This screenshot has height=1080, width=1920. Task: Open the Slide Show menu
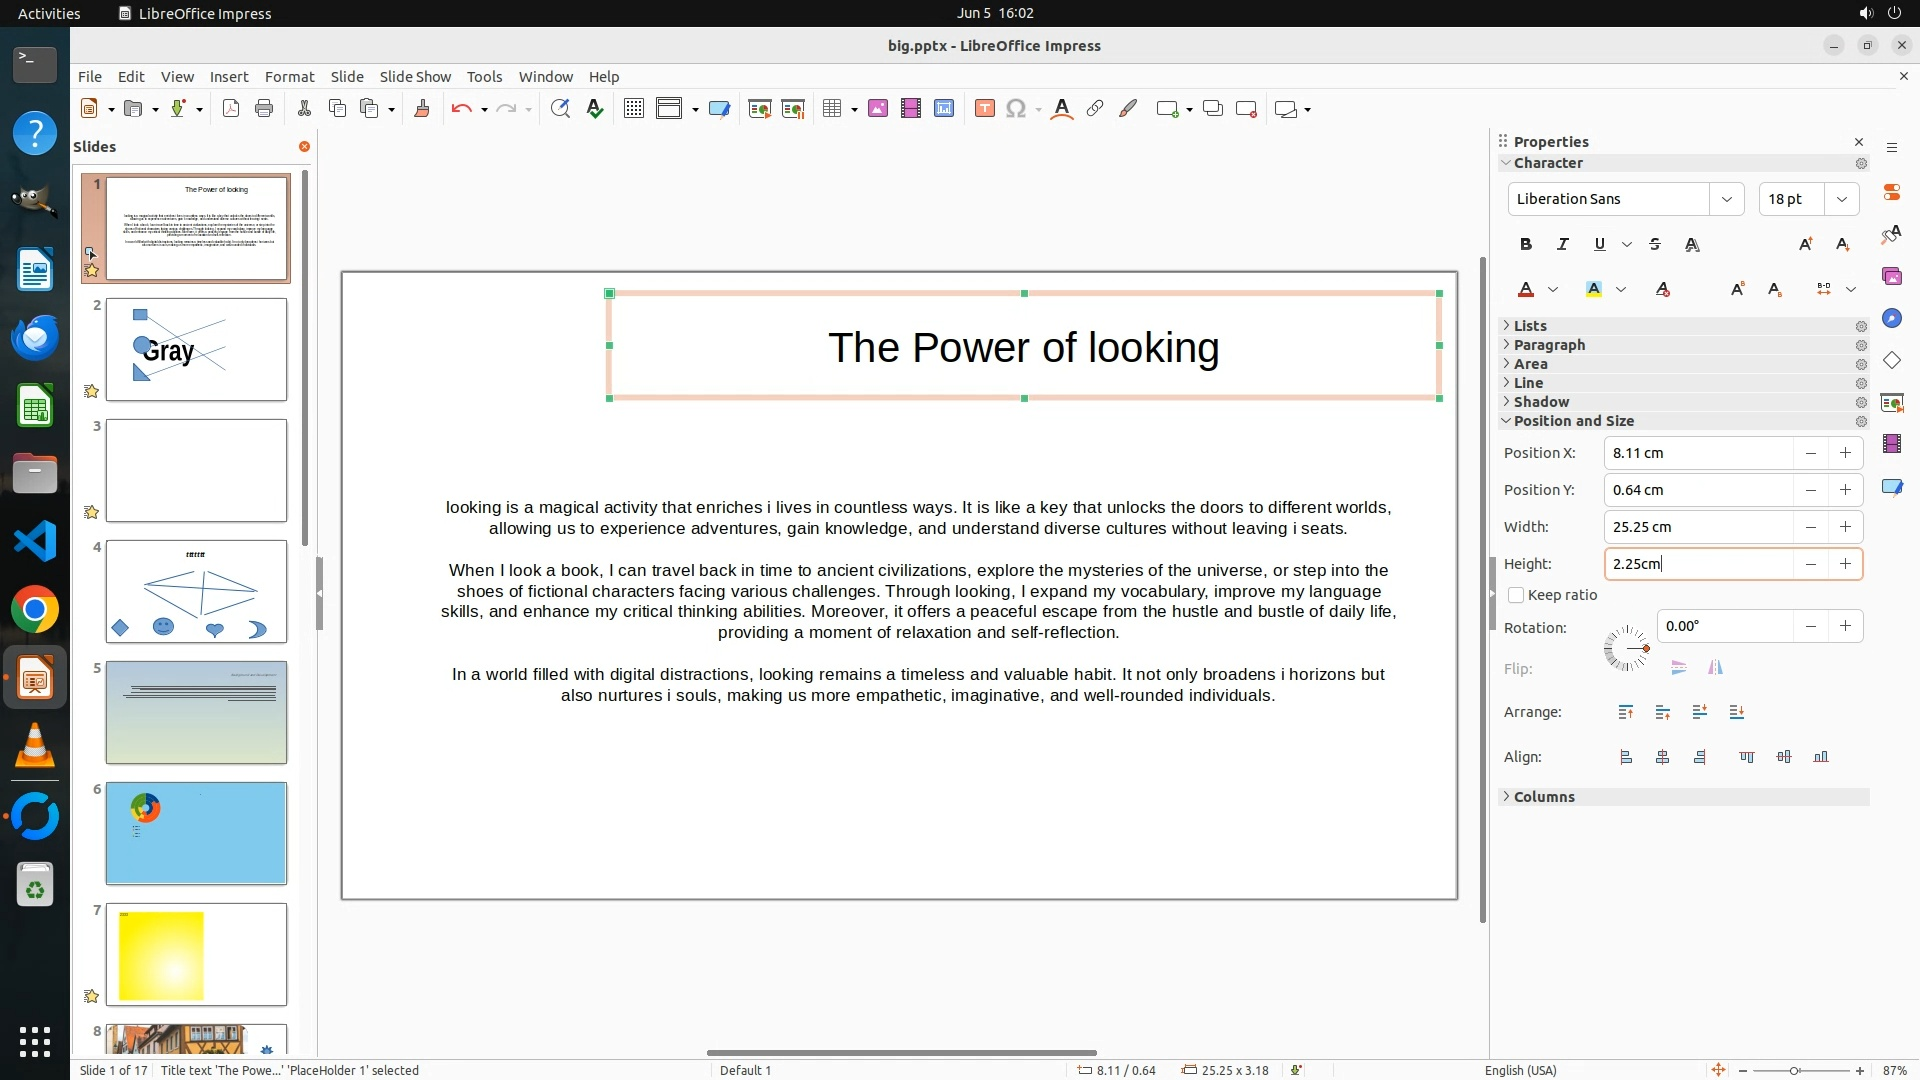[415, 77]
